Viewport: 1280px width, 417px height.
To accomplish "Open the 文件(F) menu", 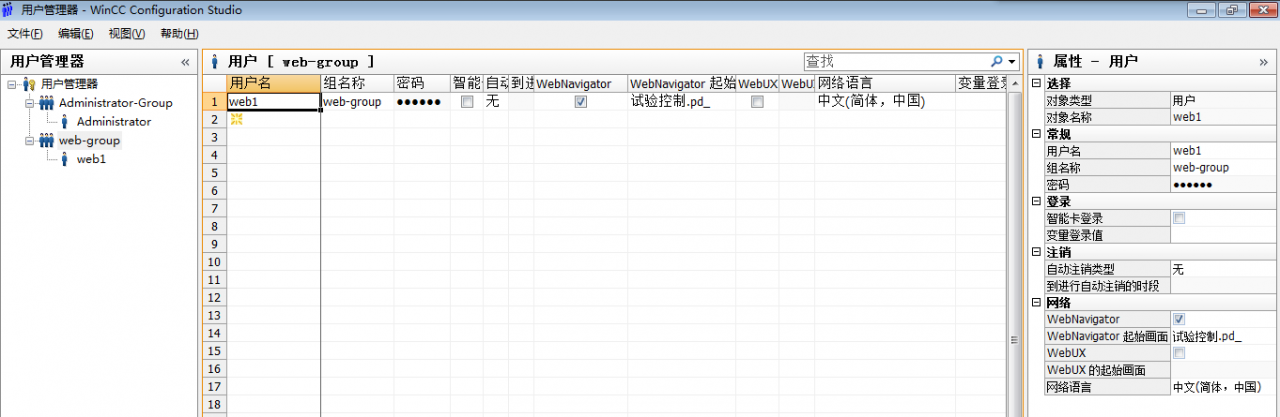I will [24, 34].
